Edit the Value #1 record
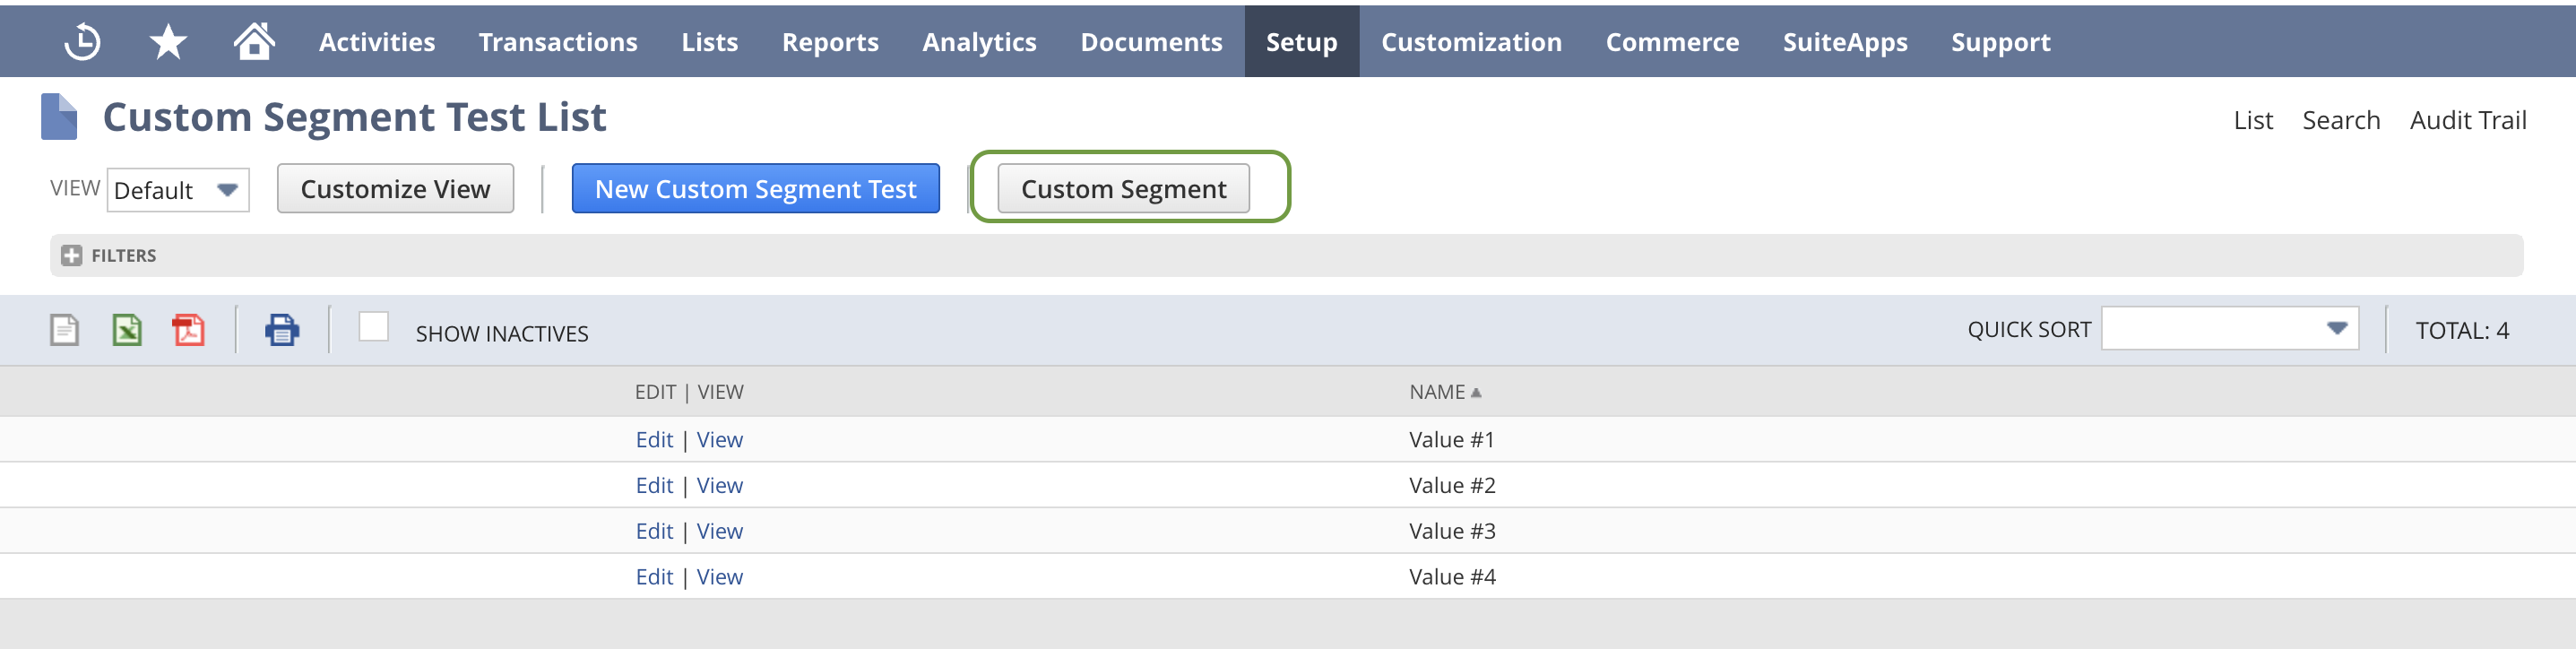The width and height of the screenshot is (2576, 649). tap(654, 440)
